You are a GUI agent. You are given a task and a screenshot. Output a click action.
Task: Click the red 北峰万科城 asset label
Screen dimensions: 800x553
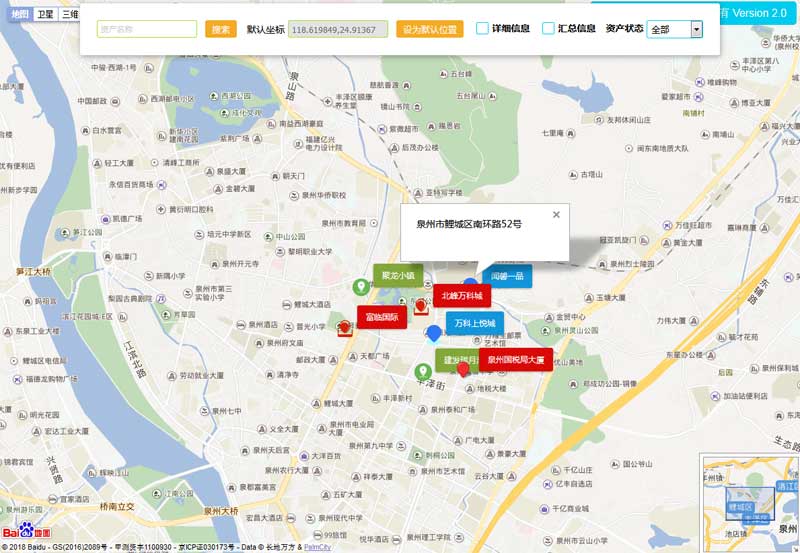462,295
